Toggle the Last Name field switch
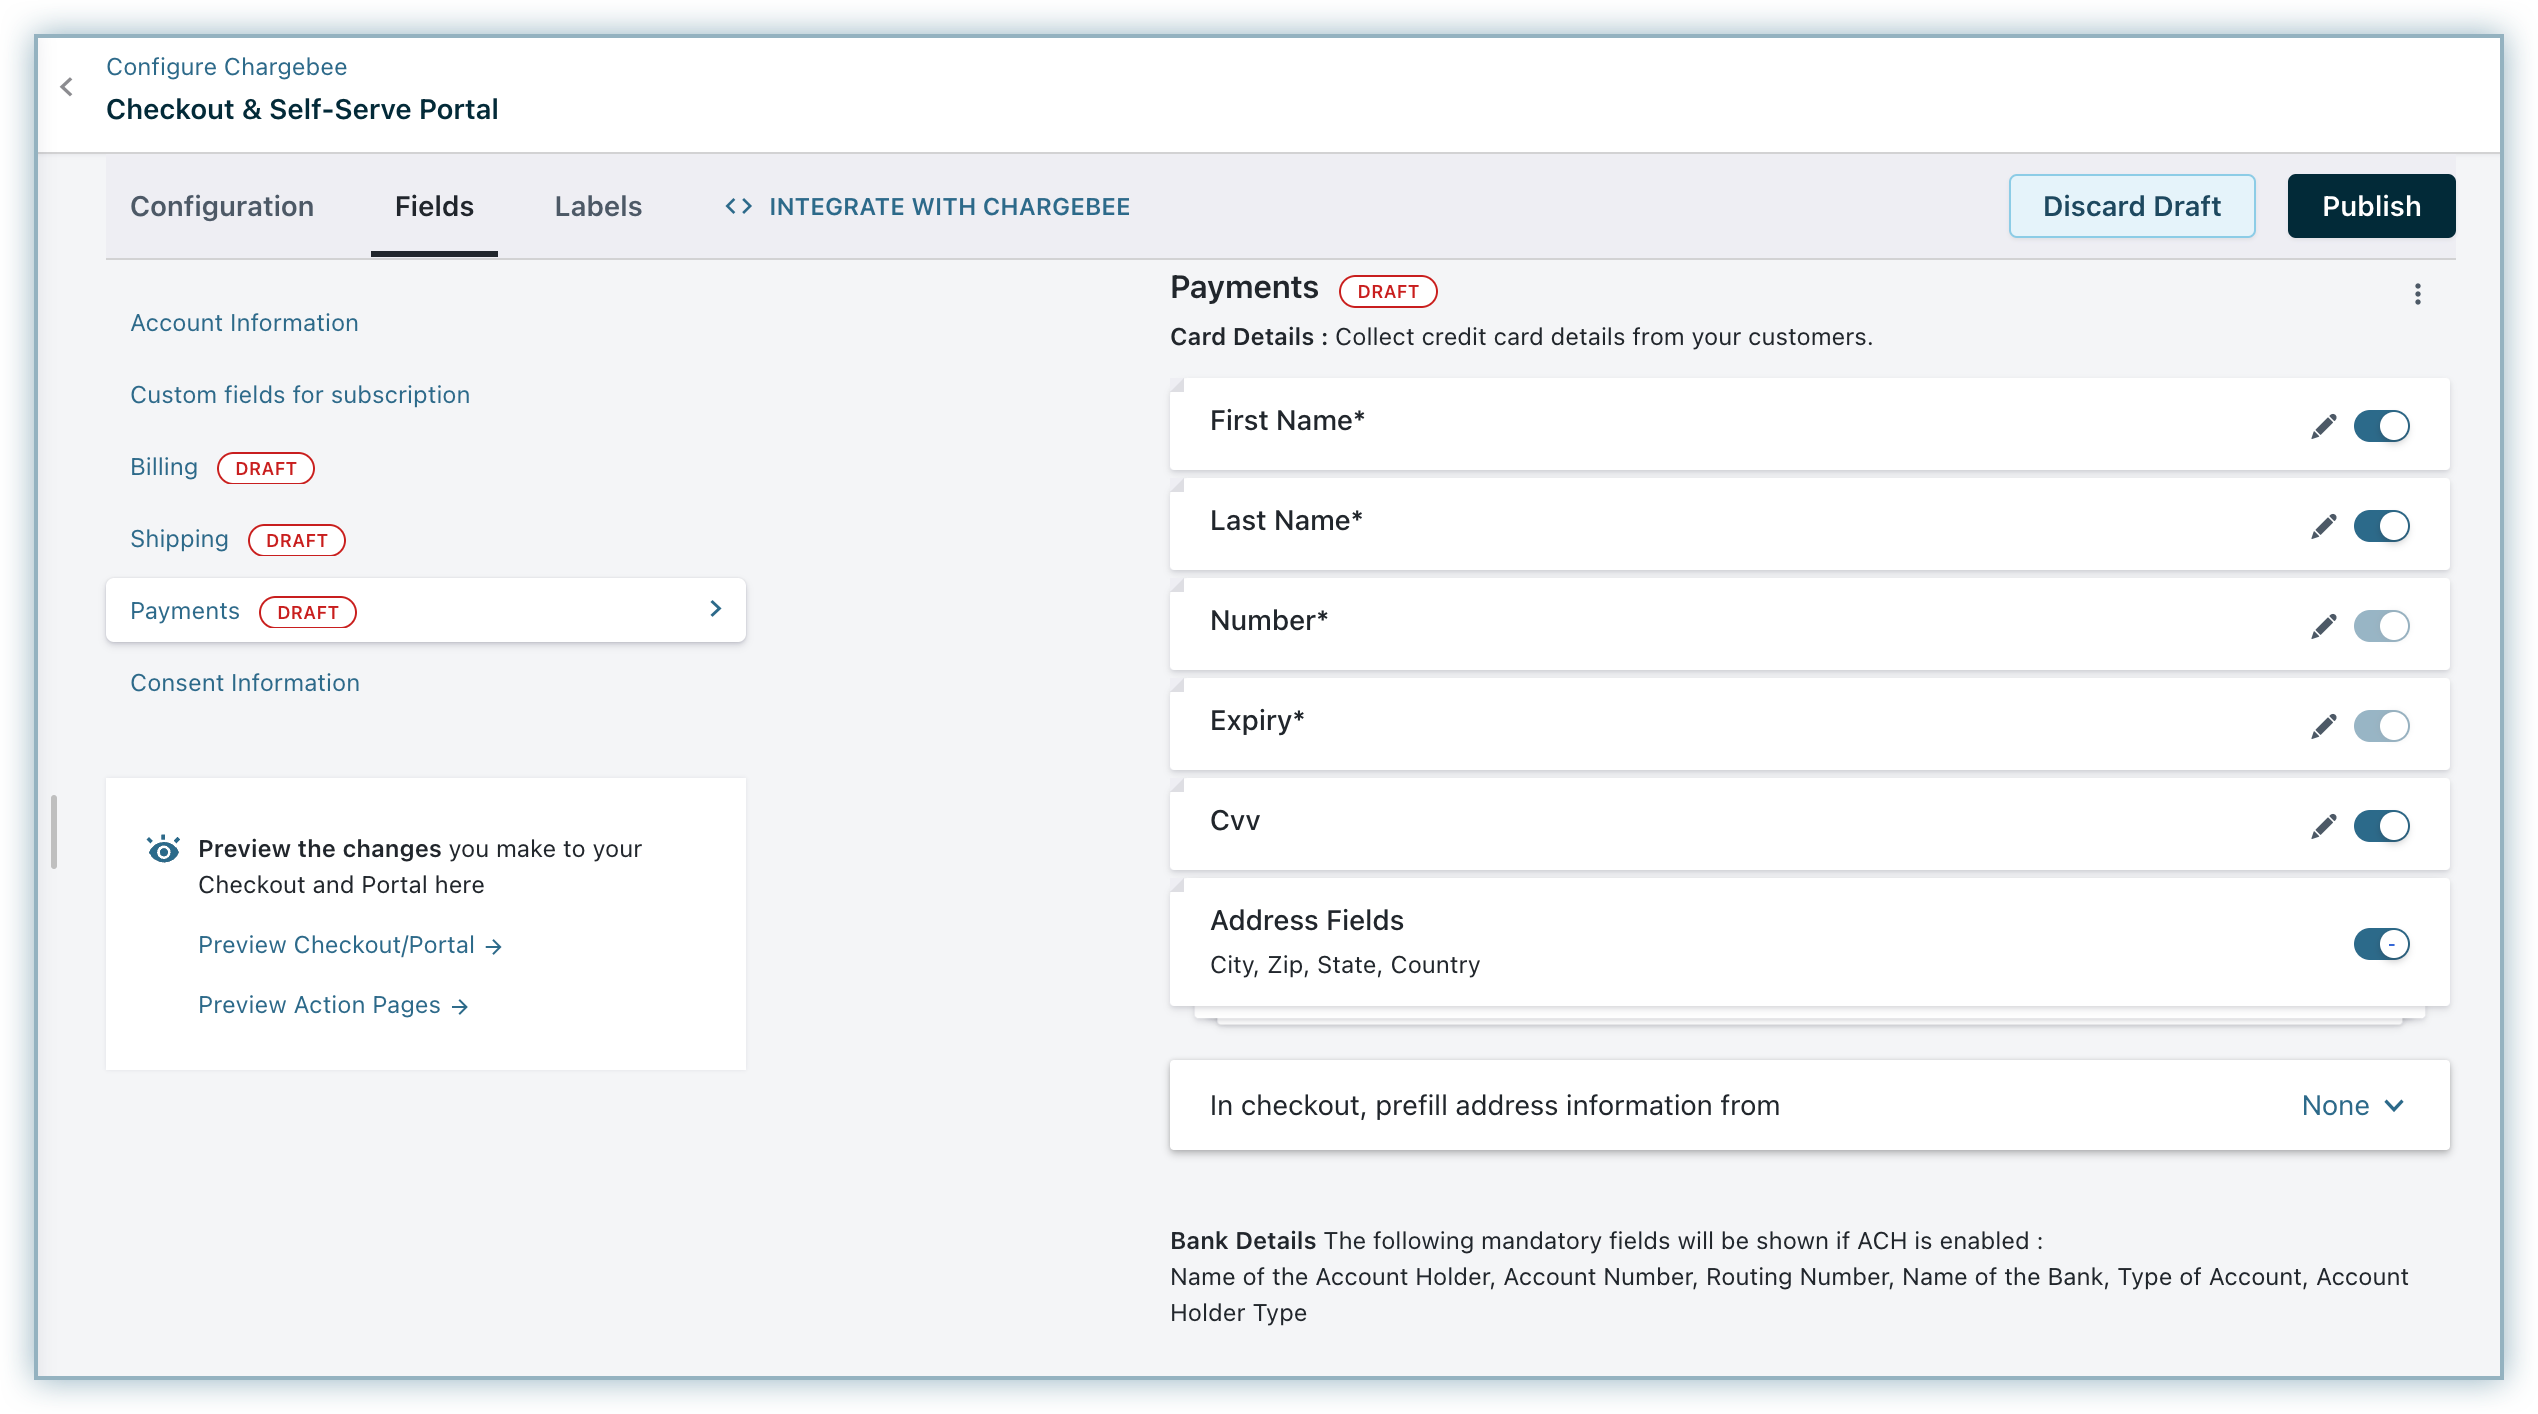The image size is (2538, 1414). click(2381, 526)
